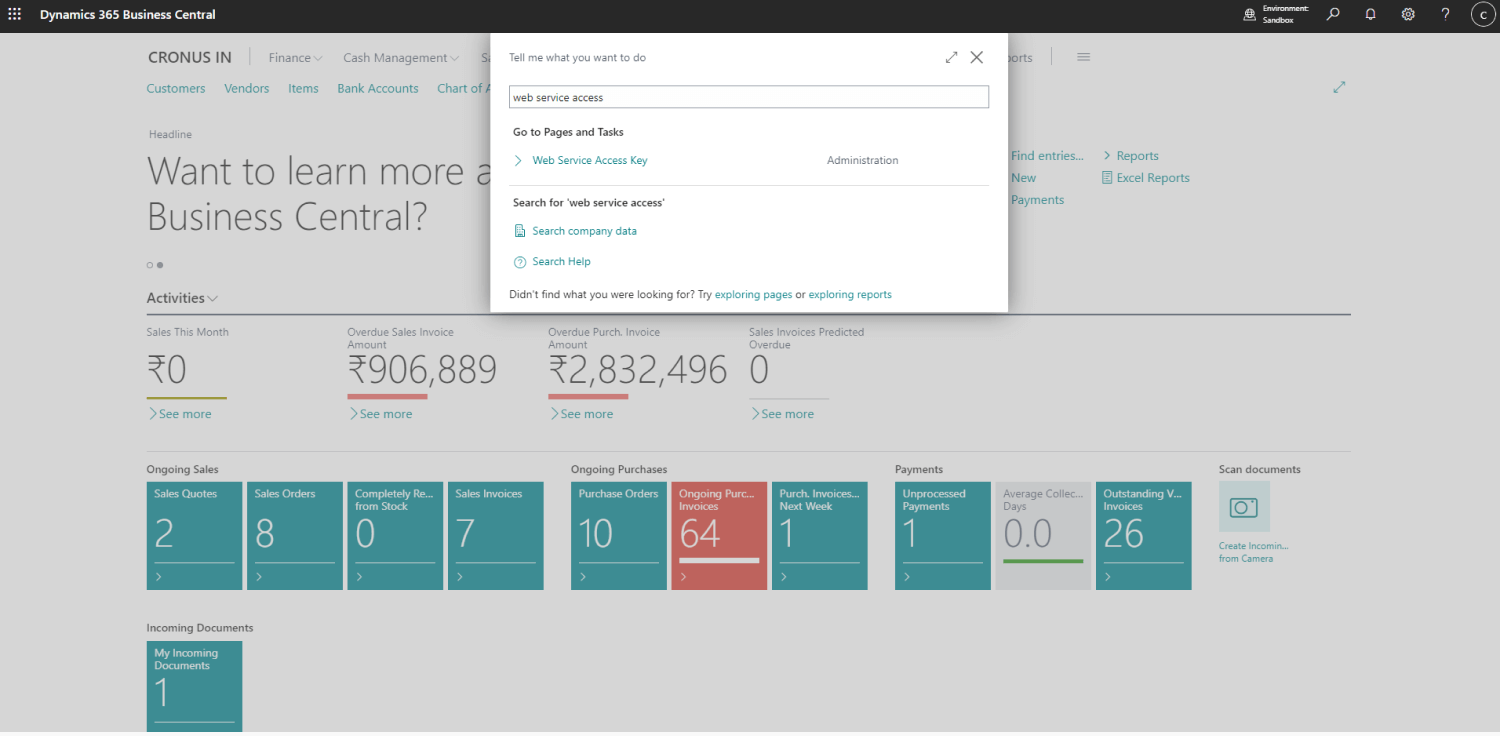
Task: Click the Administration category text
Action: click(x=863, y=160)
